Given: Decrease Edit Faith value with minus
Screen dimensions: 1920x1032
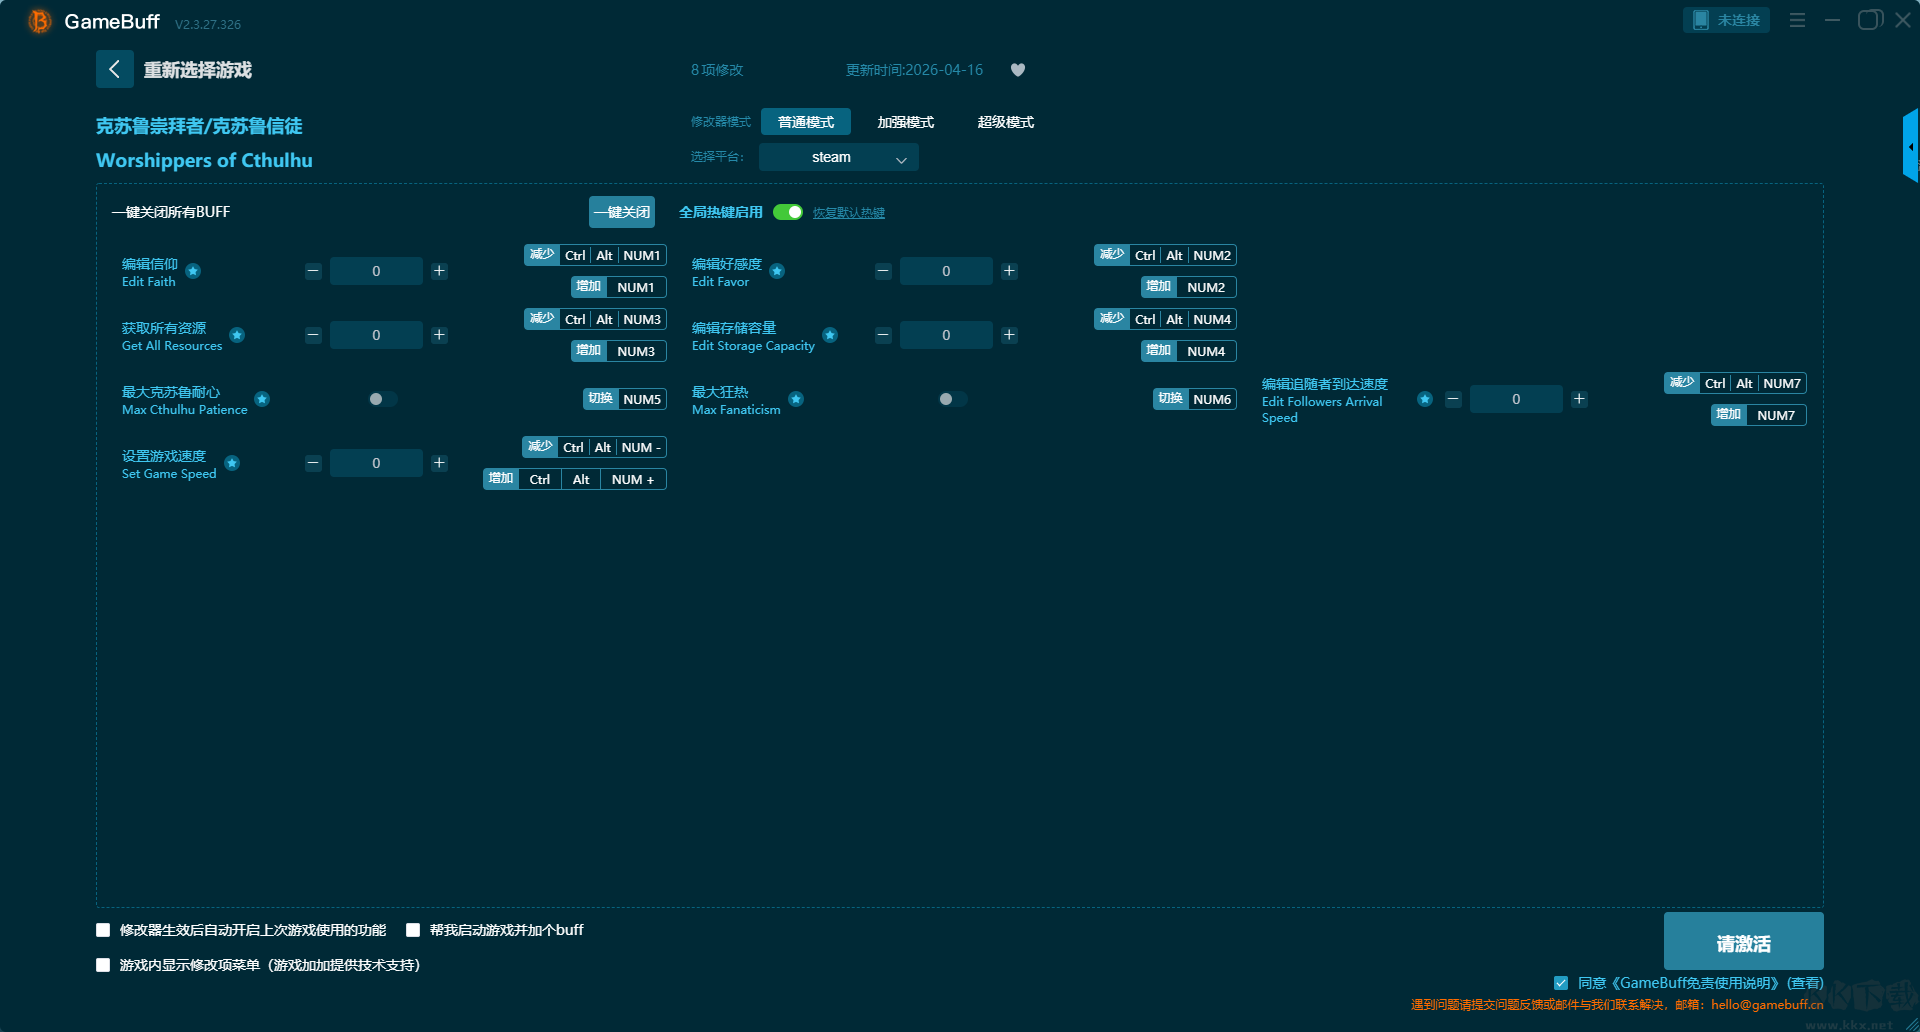Looking at the screenshot, I should [x=313, y=271].
